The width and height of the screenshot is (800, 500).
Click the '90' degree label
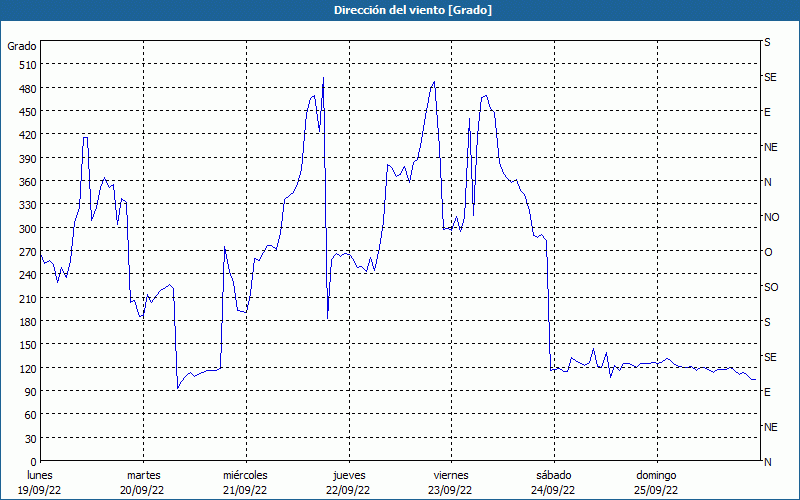31,392
